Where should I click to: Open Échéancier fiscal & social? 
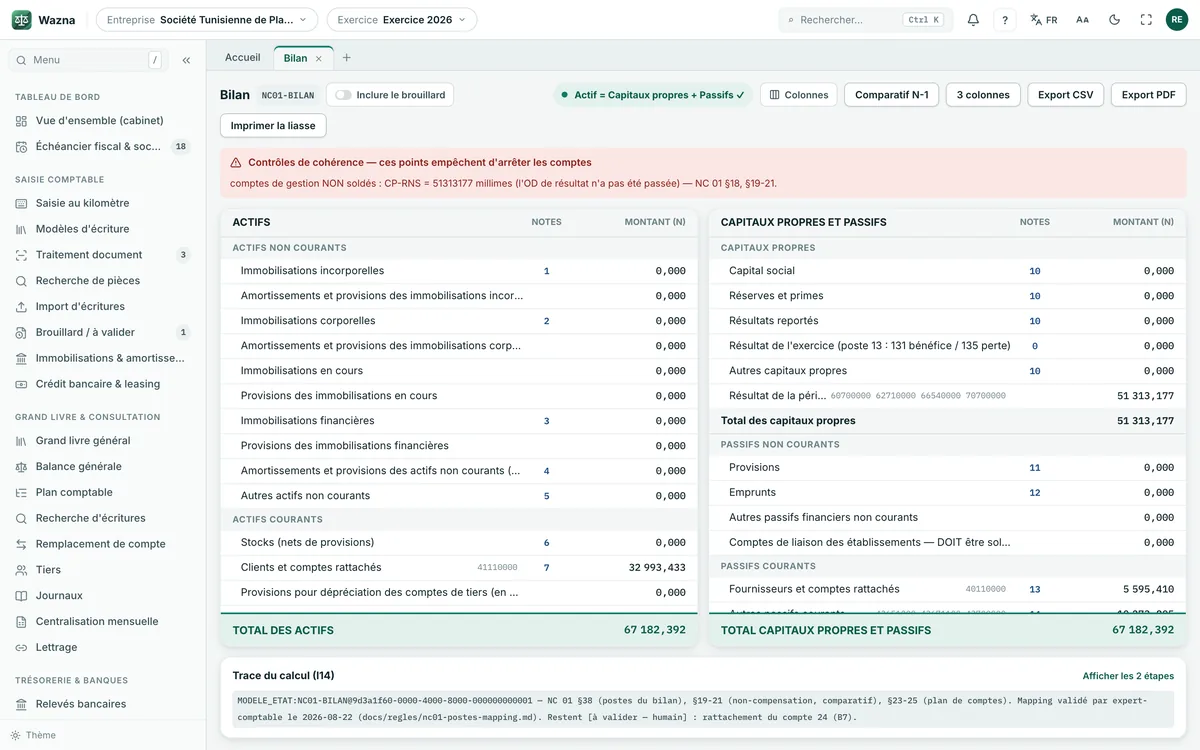click(103, 147)
